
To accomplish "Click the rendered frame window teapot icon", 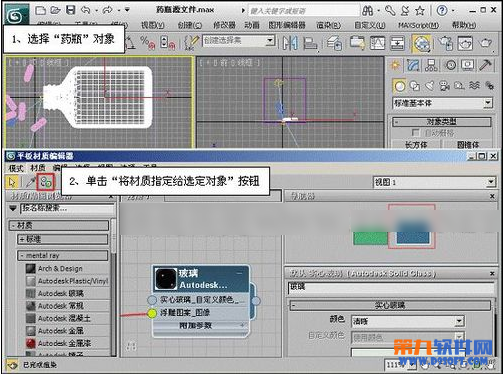I will coord(465,43).
